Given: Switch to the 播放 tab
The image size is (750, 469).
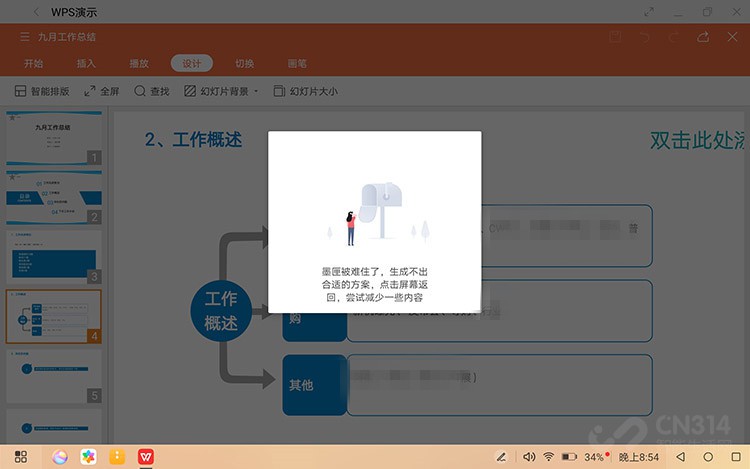Looking at the screenshot, I should [139, 64].
